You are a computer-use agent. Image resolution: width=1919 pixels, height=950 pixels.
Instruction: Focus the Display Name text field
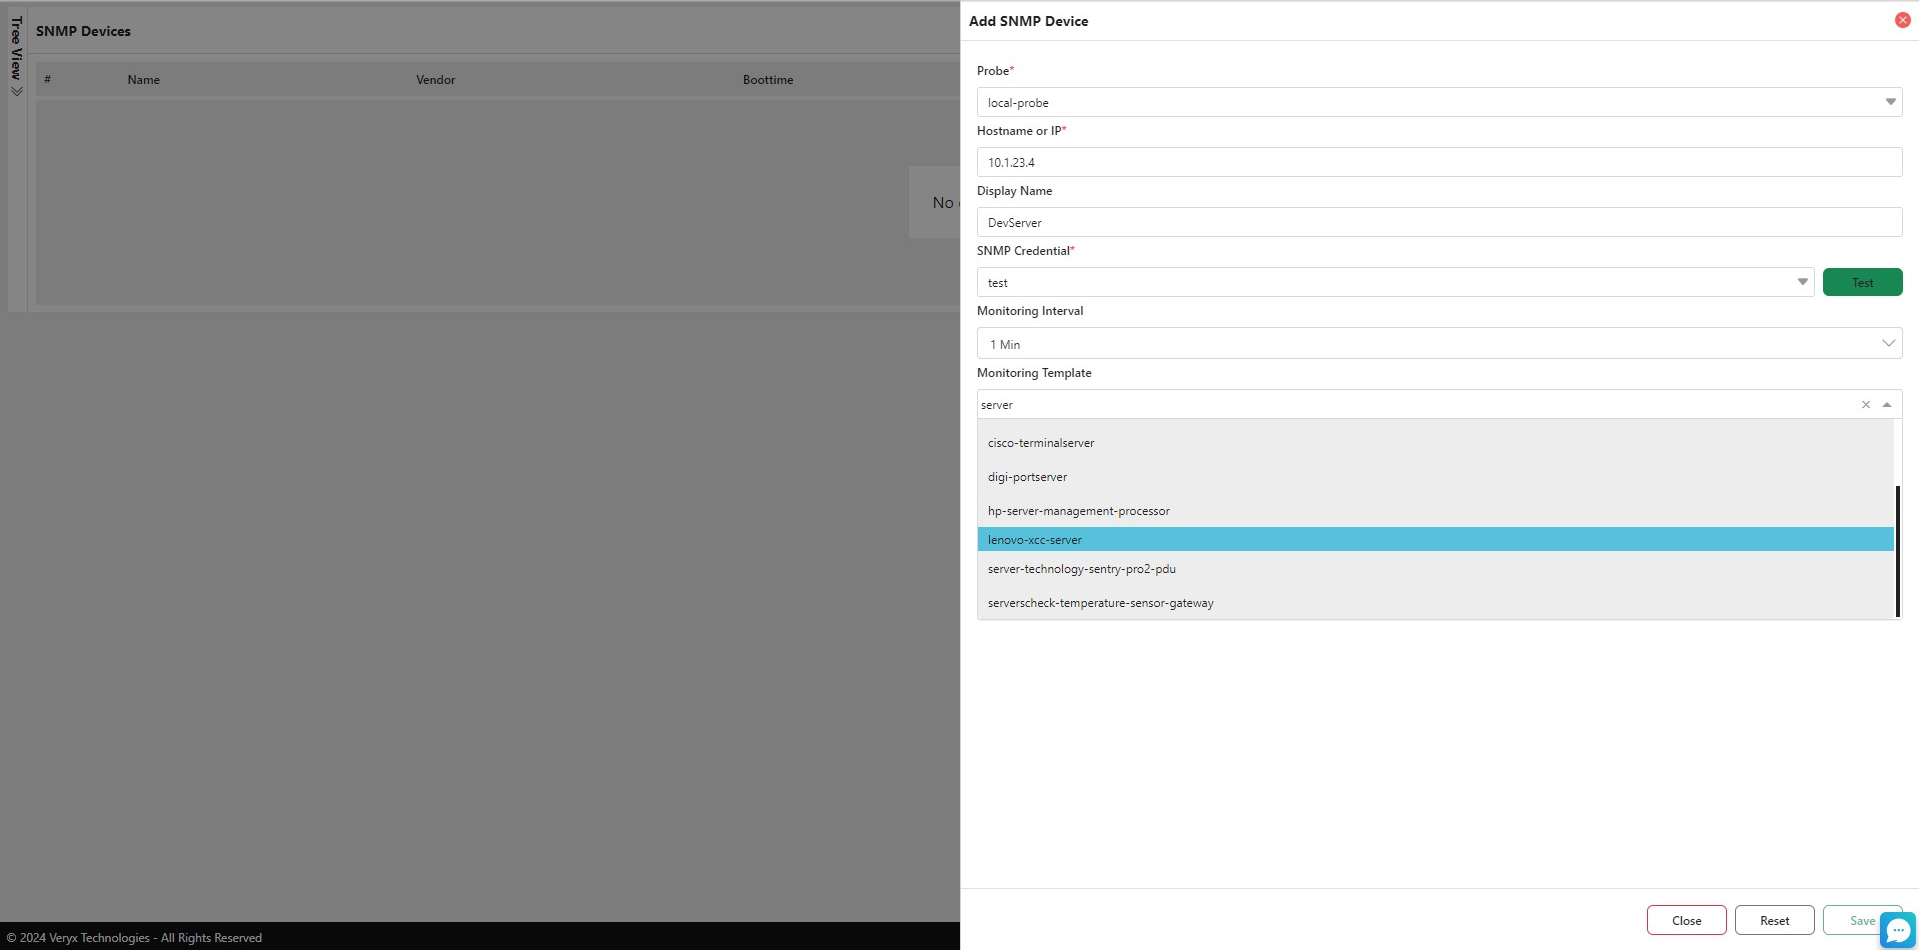1438,222
